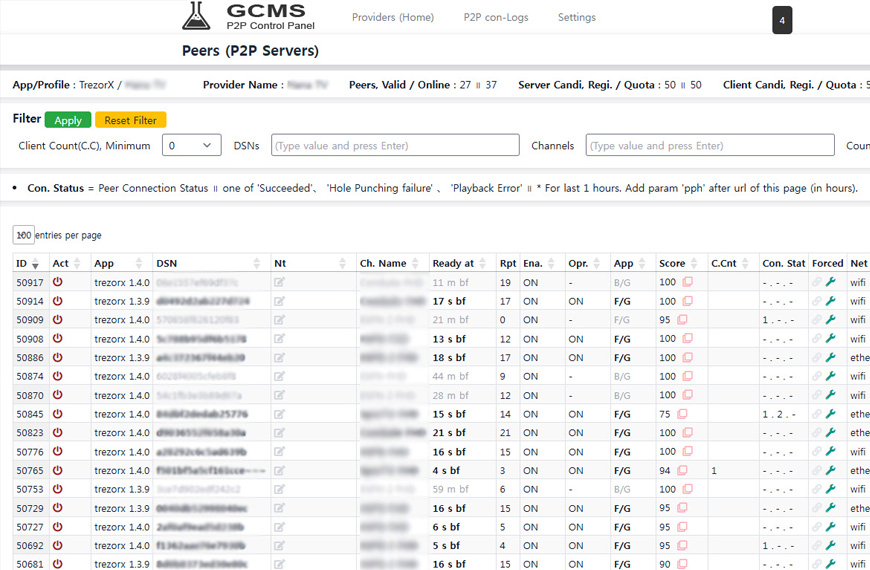Click the wrench icon for peer 50886

(830, 357)
